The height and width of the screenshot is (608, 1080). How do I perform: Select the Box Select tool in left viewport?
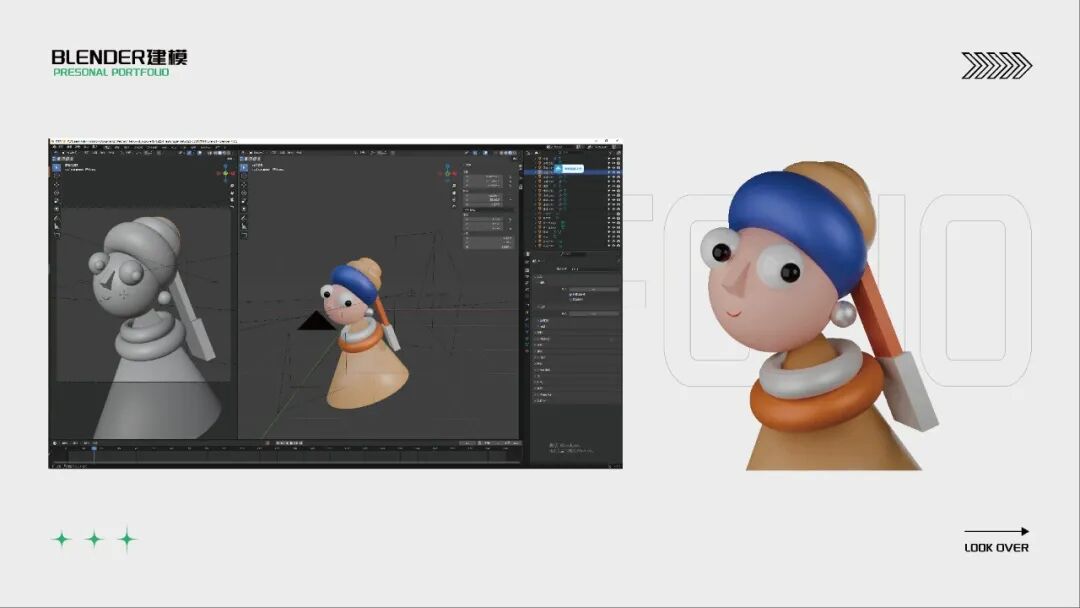pos(56,167)
